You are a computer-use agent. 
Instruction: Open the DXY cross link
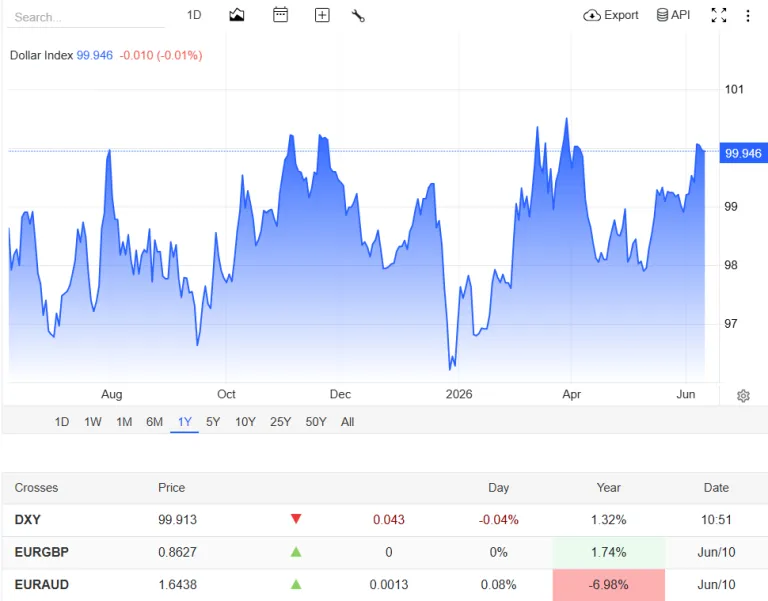click(27, 520)
